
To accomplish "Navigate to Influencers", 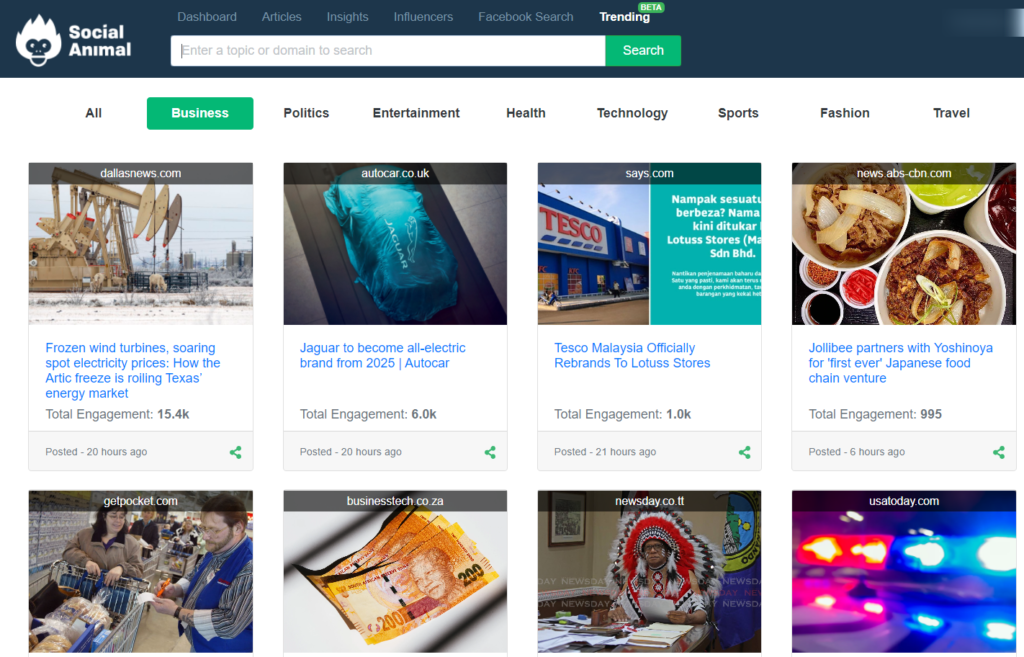I will [423, 17].
